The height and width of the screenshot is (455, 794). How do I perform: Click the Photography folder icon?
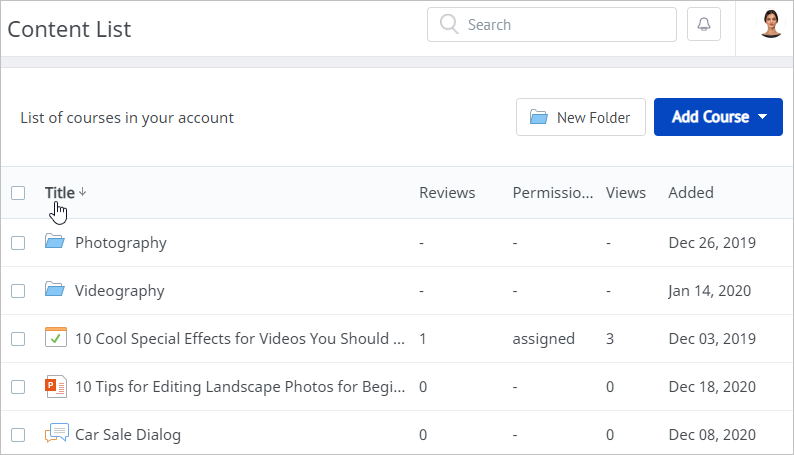(55, 241)
